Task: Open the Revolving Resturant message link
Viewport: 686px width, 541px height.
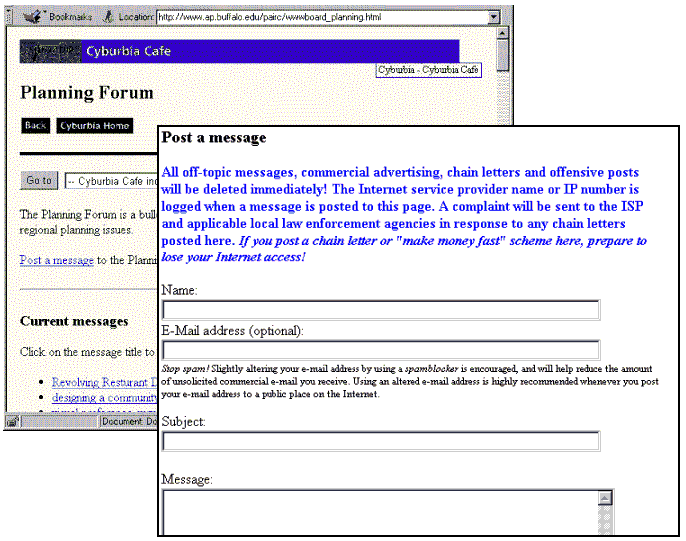Action: (104, 382)
